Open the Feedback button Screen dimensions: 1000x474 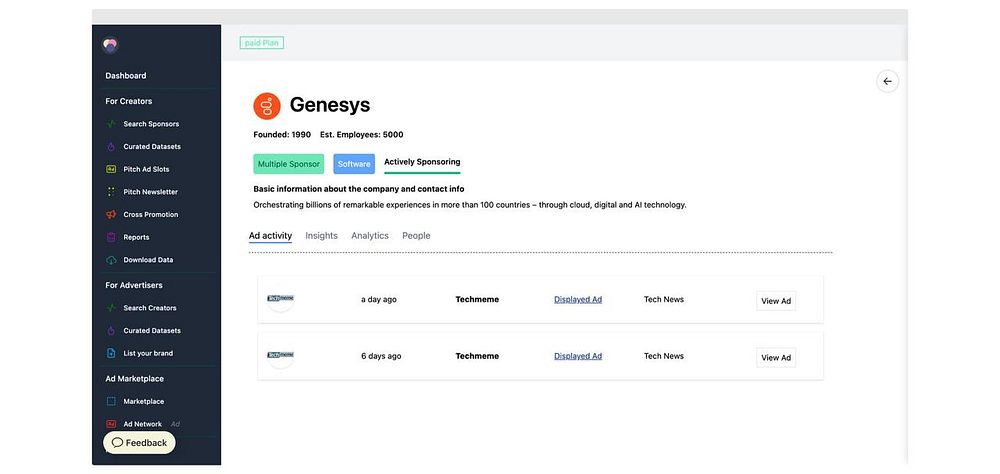(x=139, y=443)
